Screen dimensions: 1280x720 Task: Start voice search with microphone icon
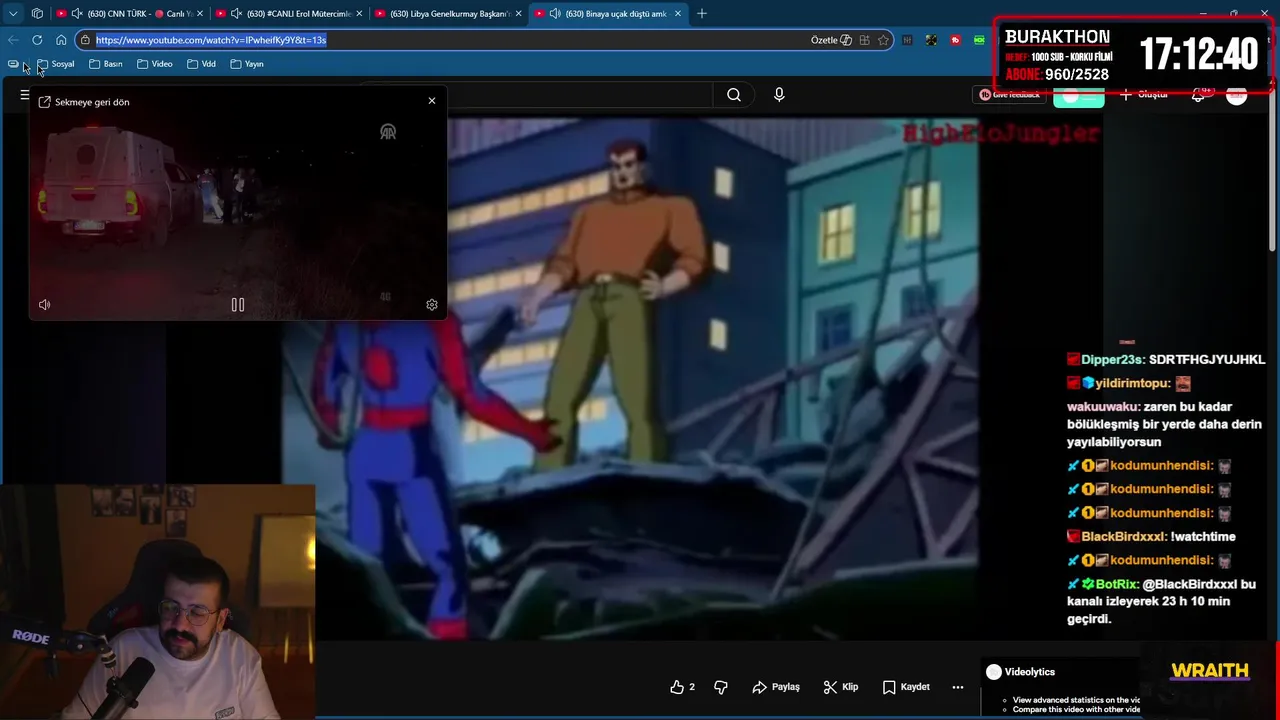click(x=779, y=95)
